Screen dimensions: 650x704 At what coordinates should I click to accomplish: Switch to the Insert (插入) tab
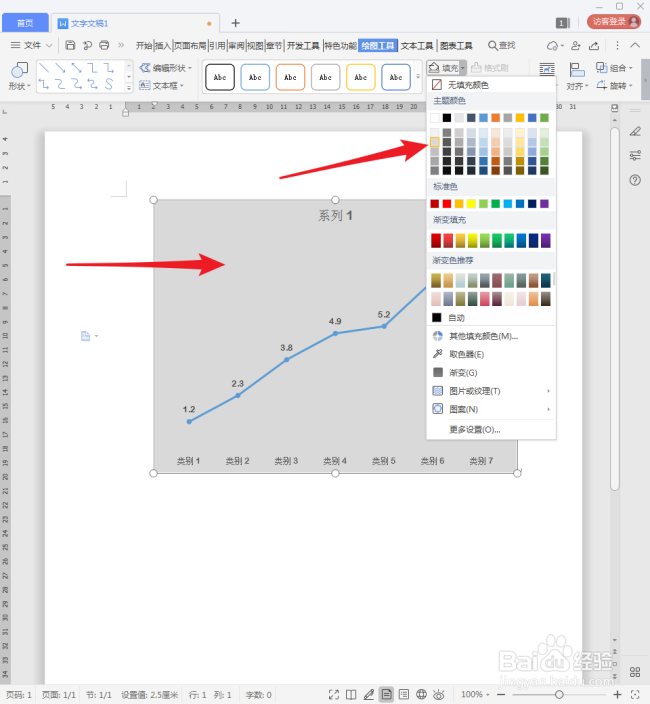point(163,45)
